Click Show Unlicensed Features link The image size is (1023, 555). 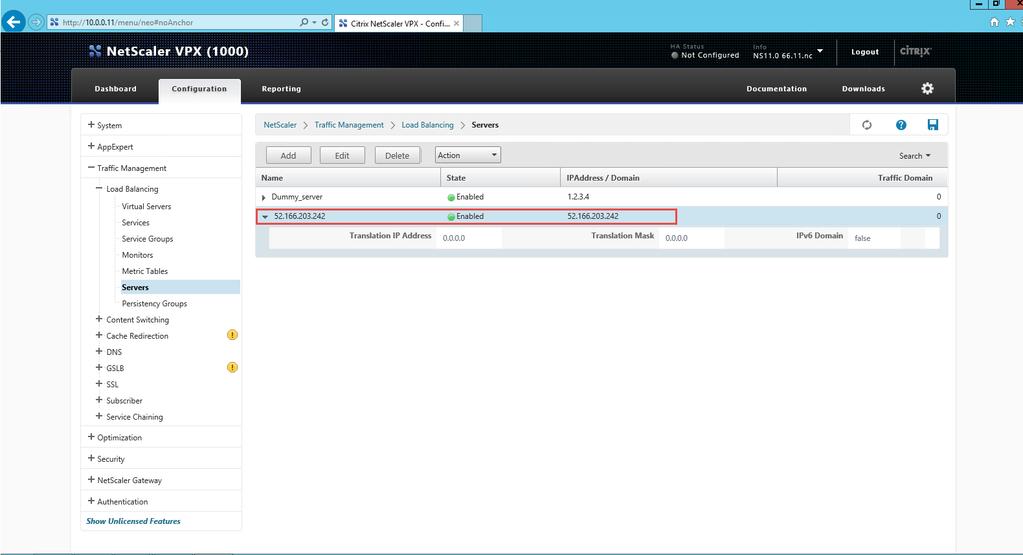click(x=133, y=521)
